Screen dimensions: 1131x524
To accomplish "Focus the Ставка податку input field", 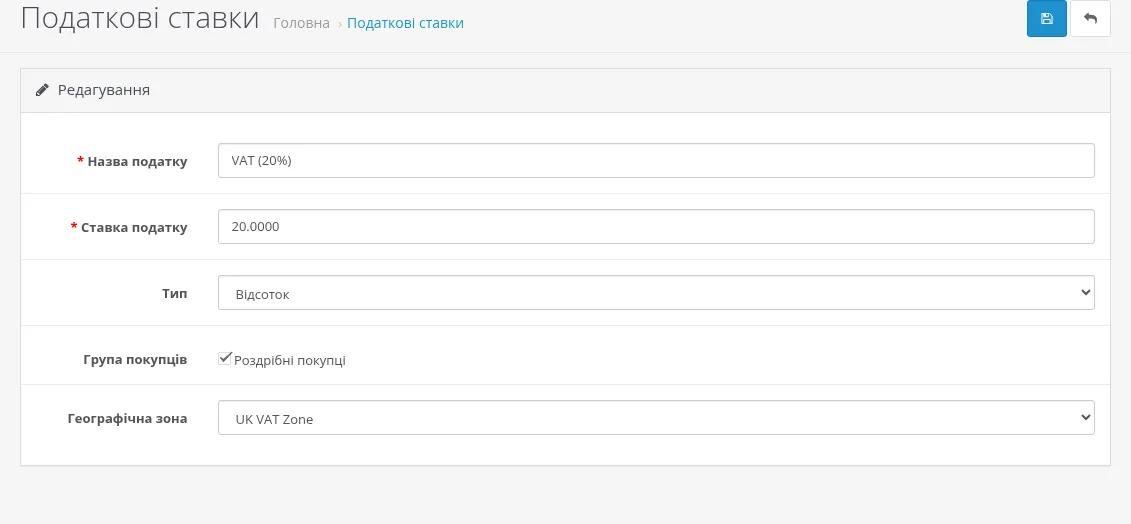I will [x=656, y=227].
